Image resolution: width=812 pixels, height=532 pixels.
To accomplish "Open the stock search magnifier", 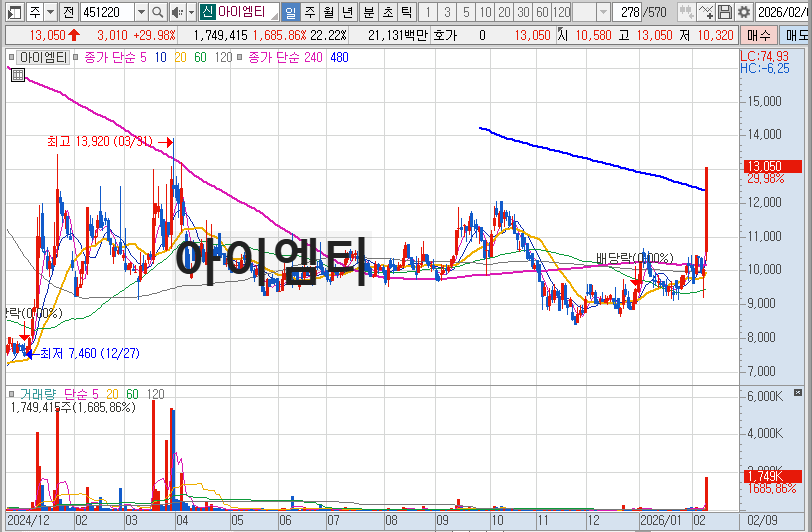I will tap(158, 11).
